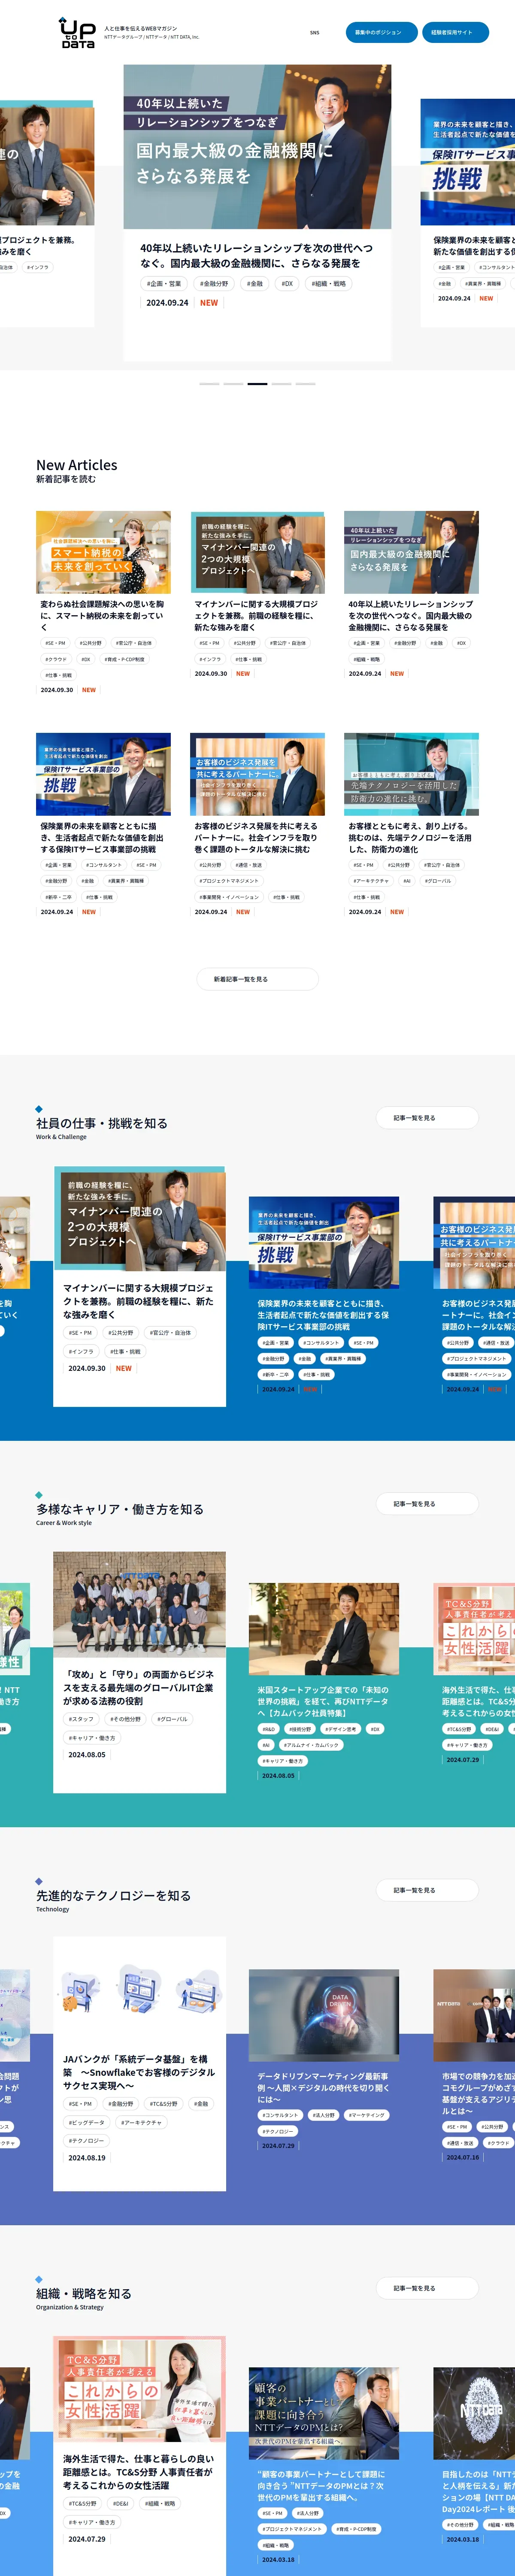Open the SNS header link
The height and width of the screenshot is (2576, 515).
[x=314, y=32]
